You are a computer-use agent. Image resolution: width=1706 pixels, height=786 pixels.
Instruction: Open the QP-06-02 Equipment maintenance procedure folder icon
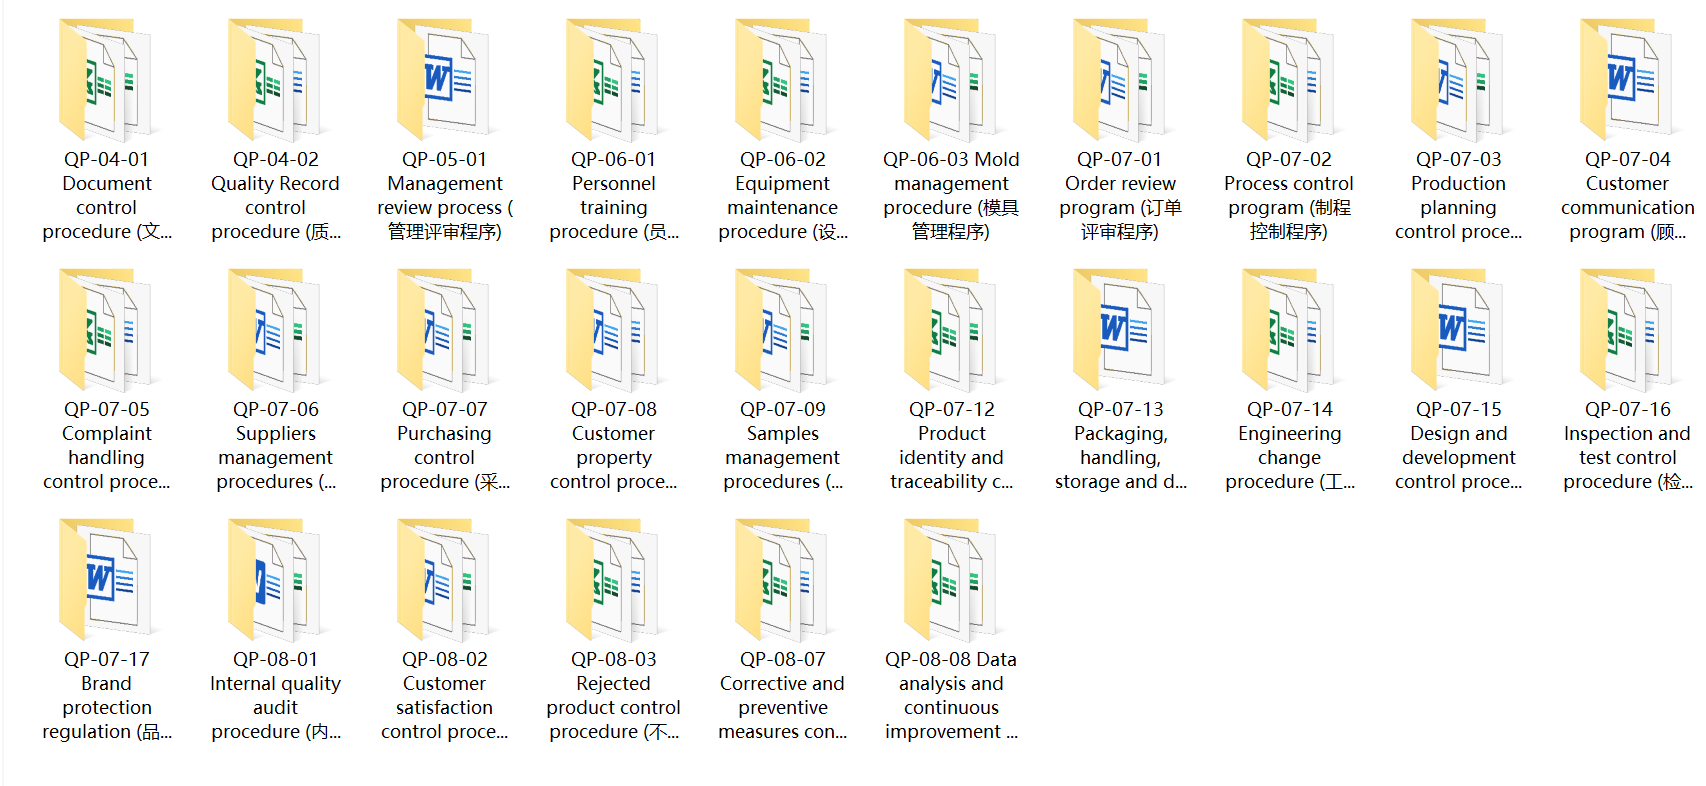[782, 80]
